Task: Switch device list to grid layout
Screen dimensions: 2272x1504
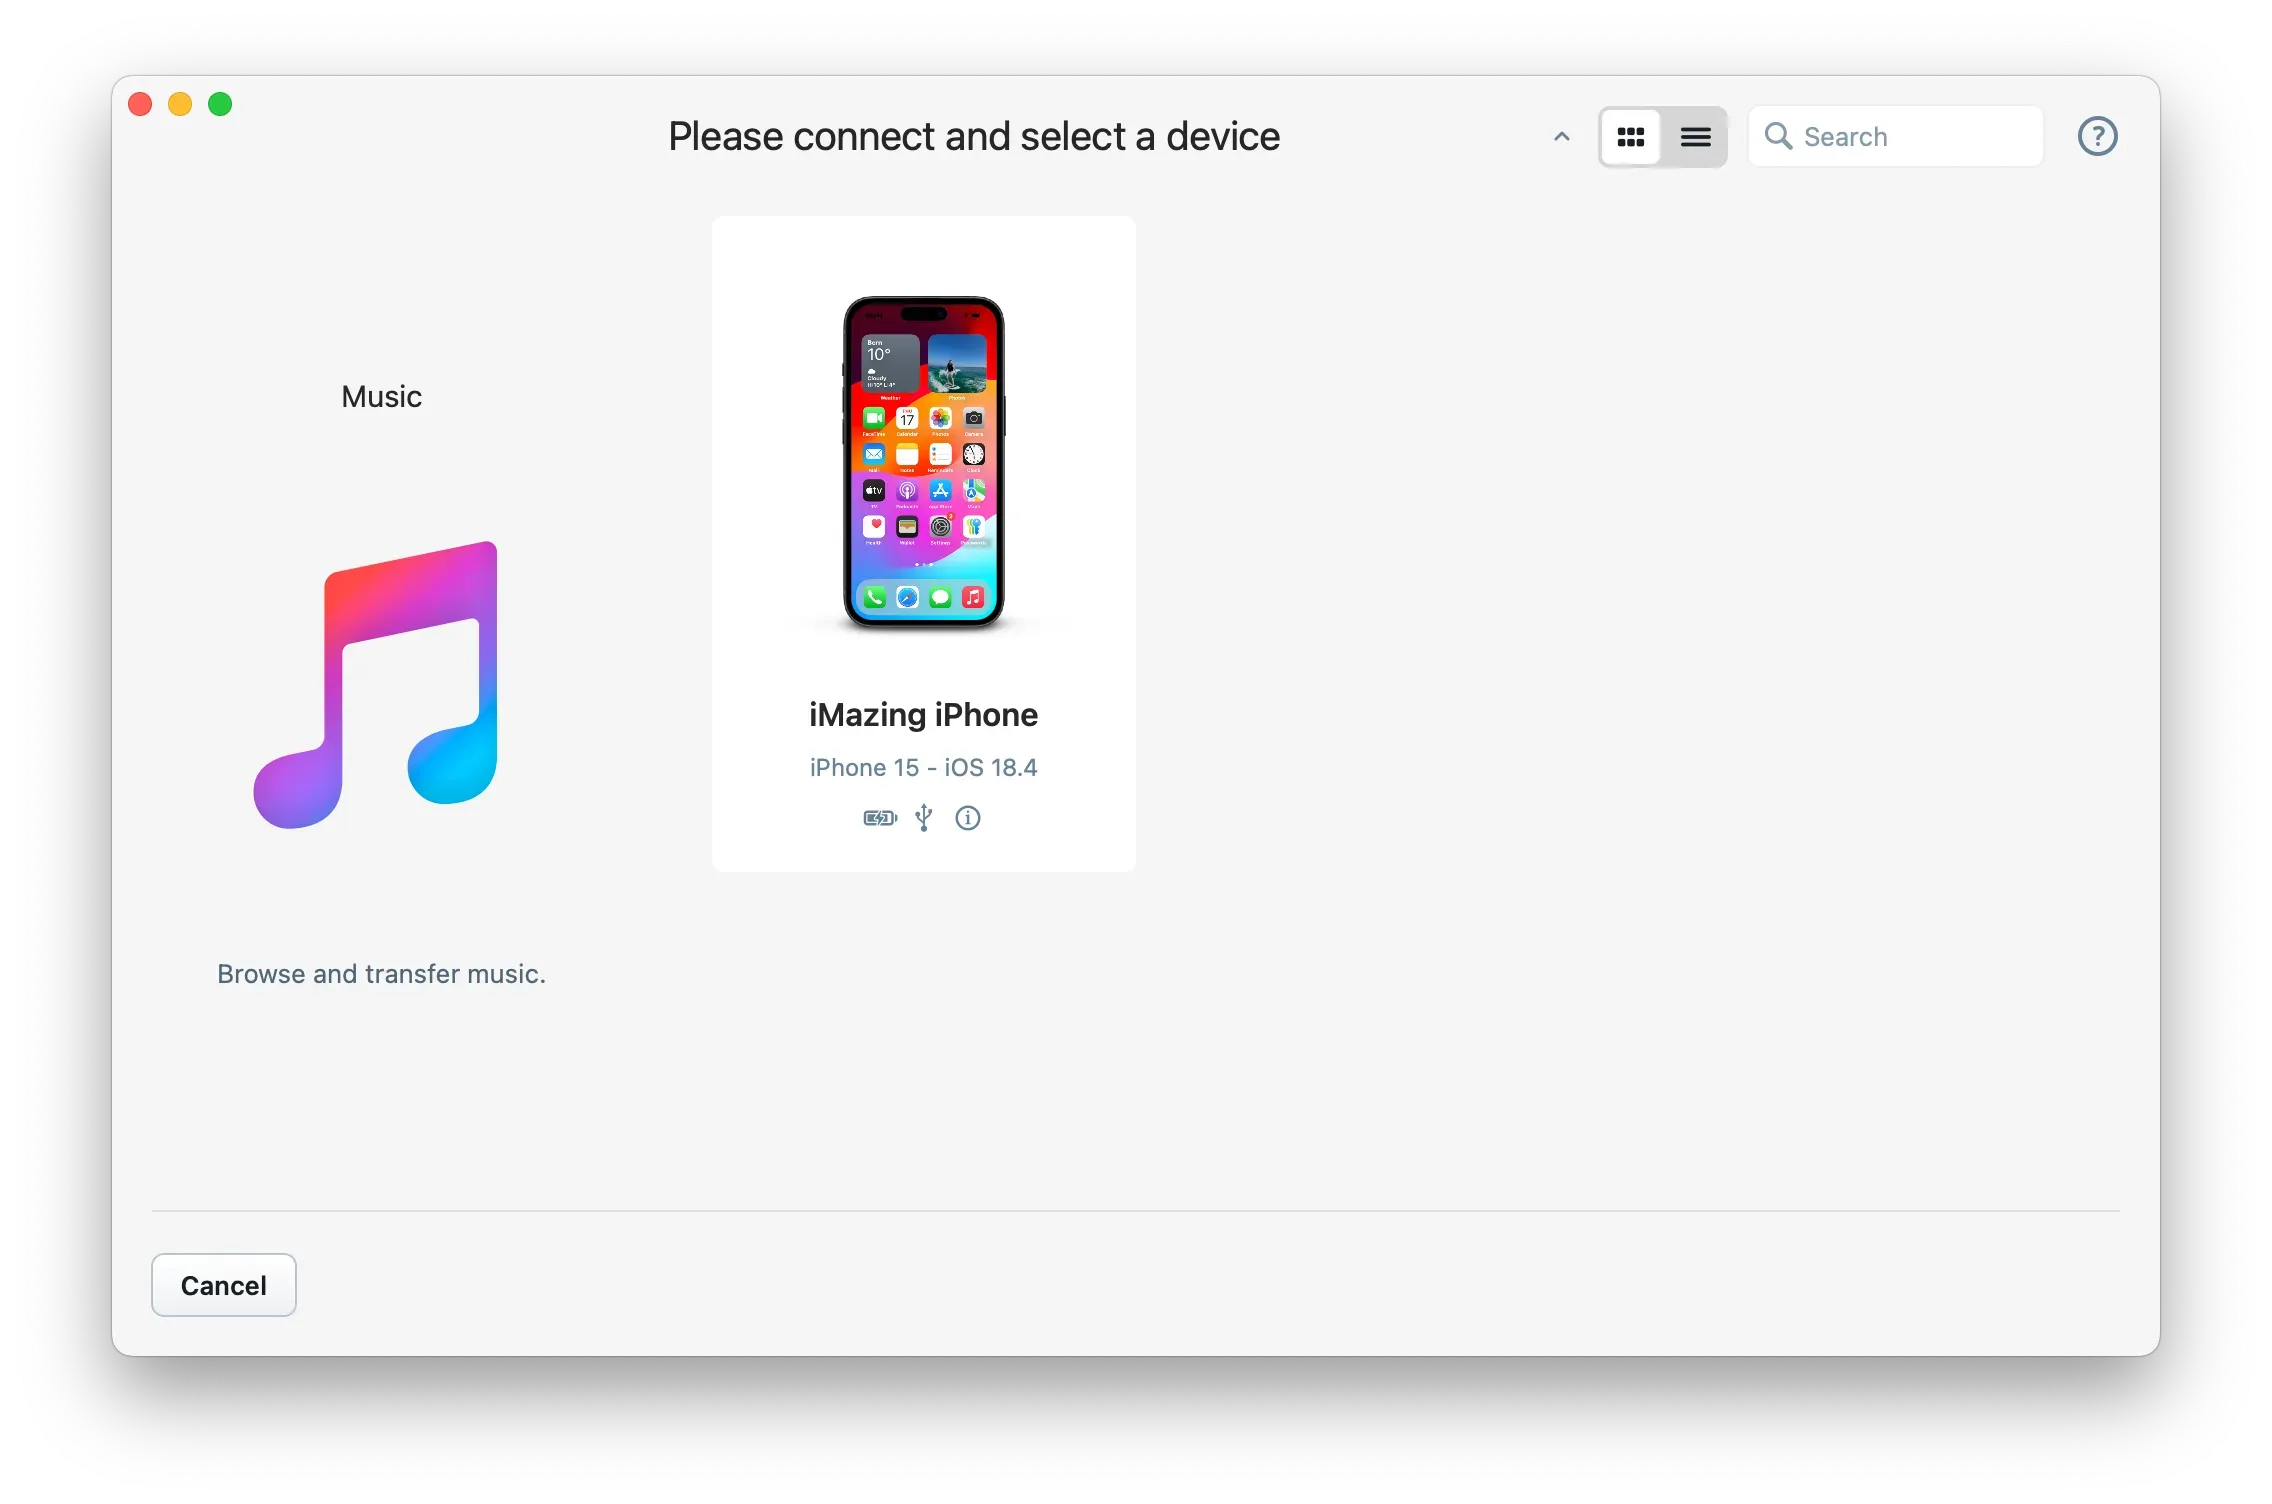Action: tap(1631, 136)
